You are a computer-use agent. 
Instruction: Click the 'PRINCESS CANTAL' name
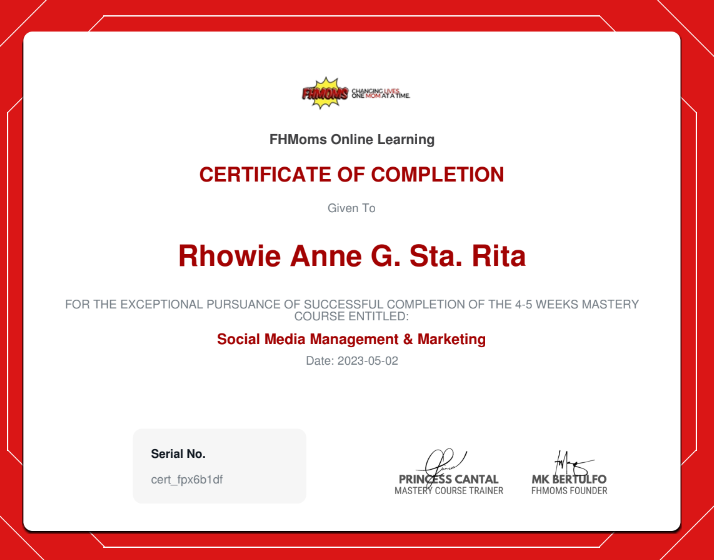tap(449, 479)
